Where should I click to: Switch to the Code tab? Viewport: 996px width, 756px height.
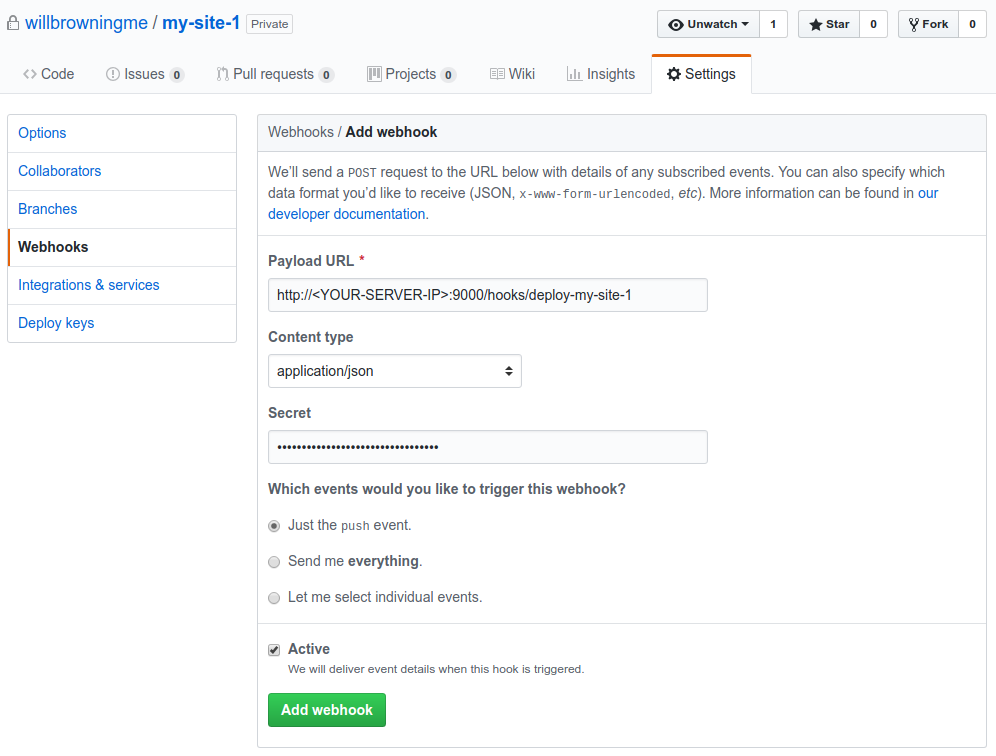[x=48, y=74]
